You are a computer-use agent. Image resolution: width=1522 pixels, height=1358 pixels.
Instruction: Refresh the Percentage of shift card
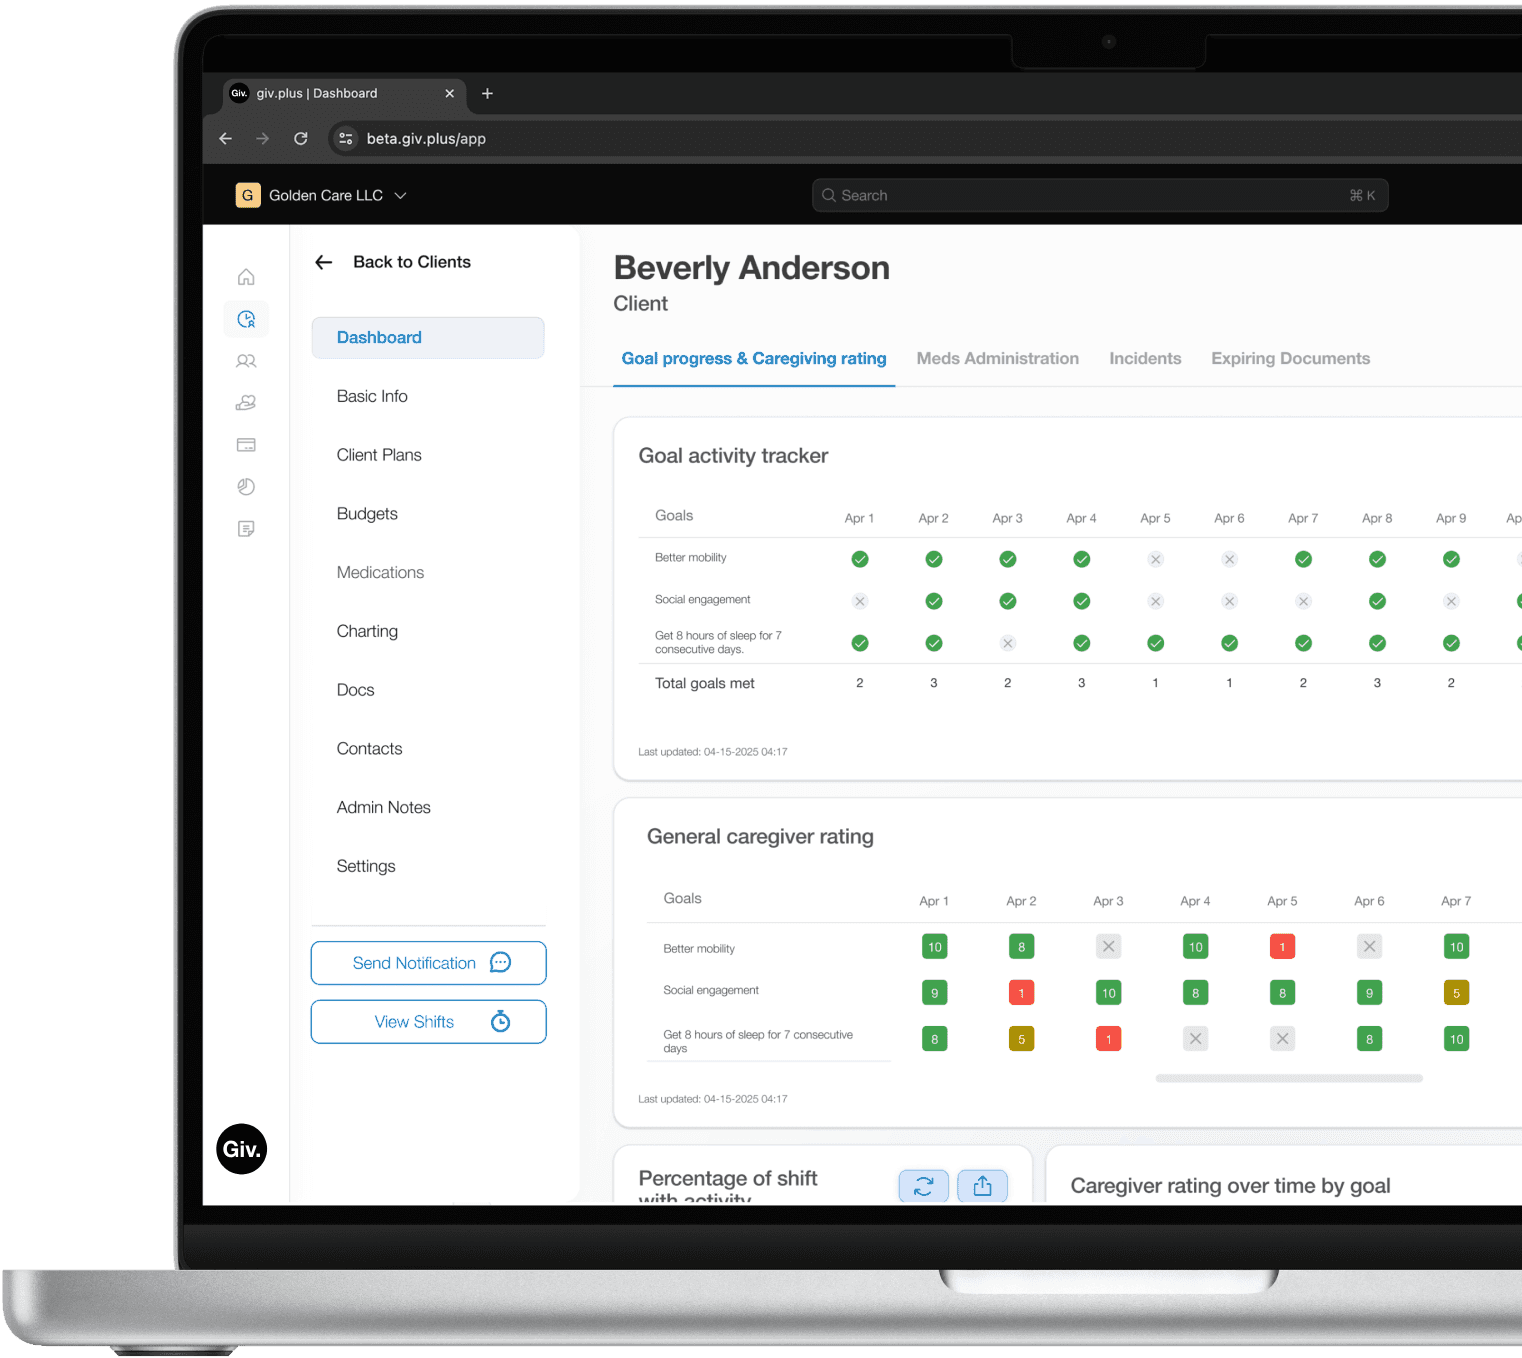924,1186
